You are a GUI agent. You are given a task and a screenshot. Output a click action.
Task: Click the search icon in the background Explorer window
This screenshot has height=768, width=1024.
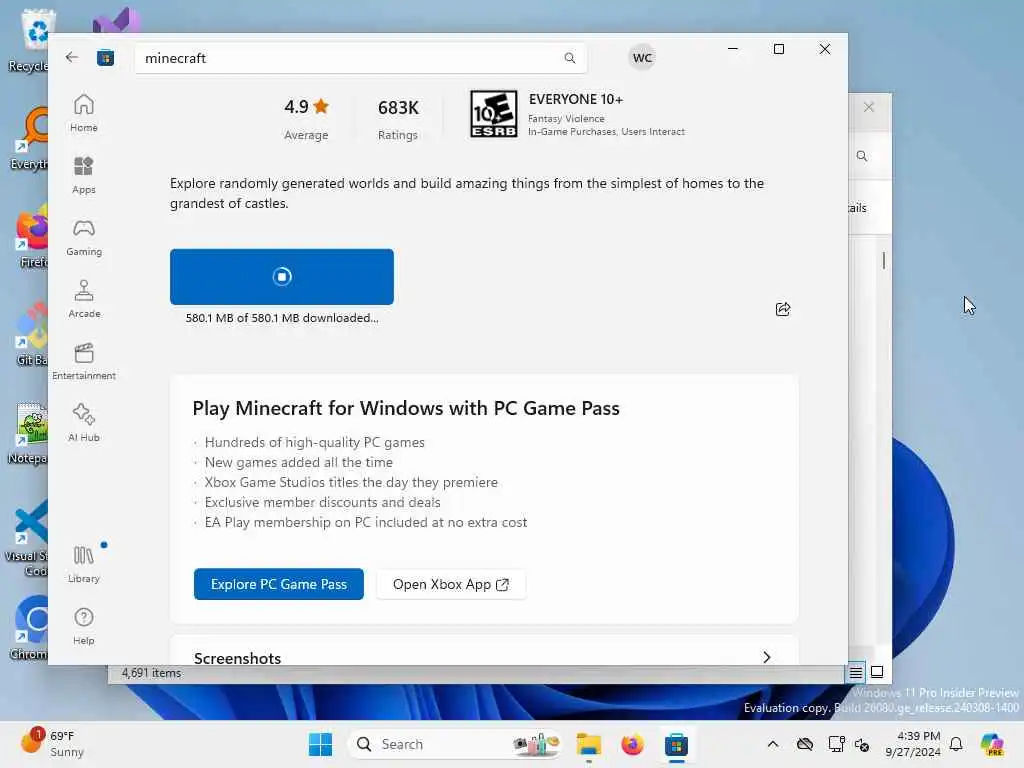coord(862,156)
